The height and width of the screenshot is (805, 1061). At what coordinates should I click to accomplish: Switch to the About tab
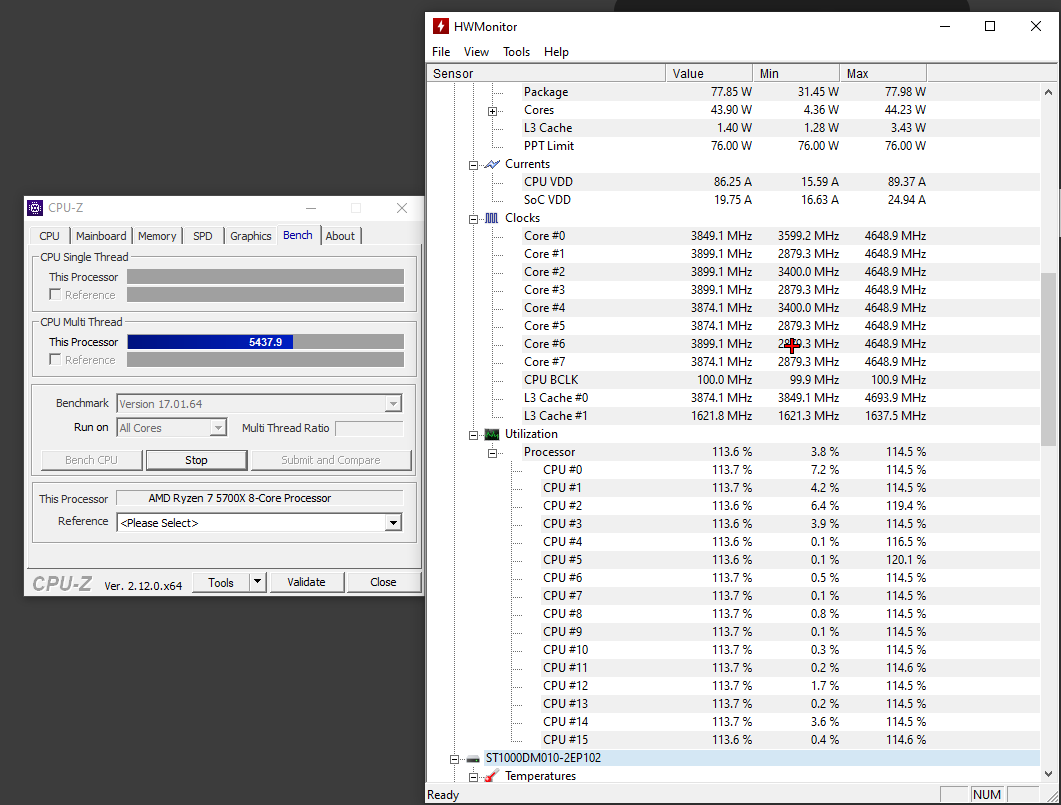coord(340,236)
